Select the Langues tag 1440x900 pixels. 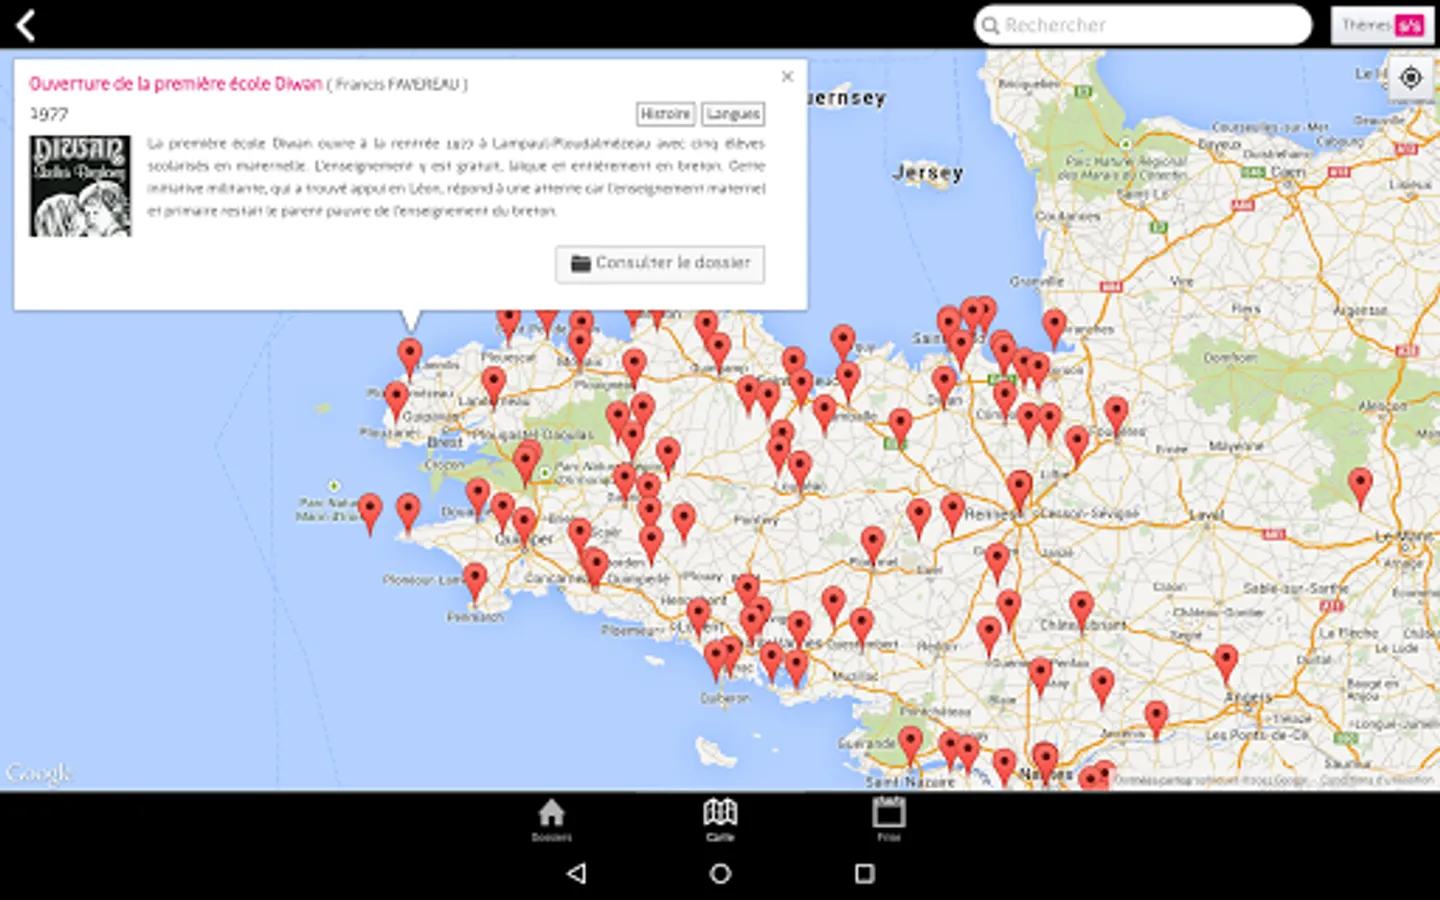[x=733, y=114]
